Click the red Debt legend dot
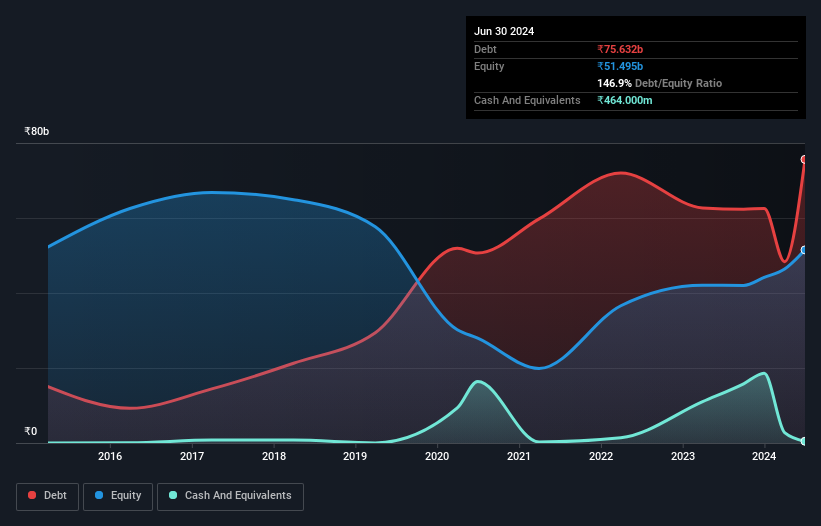 pos(32,495)
